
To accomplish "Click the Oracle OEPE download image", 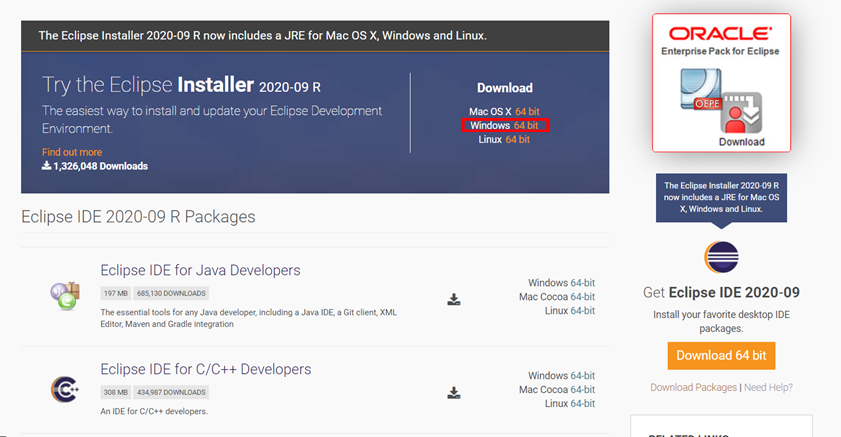I will (721, 102).
